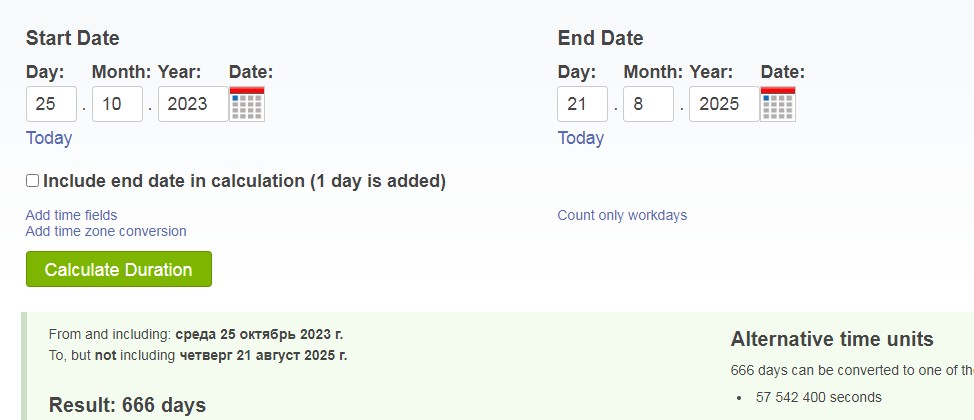
Task: Open the 'Add time zone conversion' link
Action: [x=106, y=231]
